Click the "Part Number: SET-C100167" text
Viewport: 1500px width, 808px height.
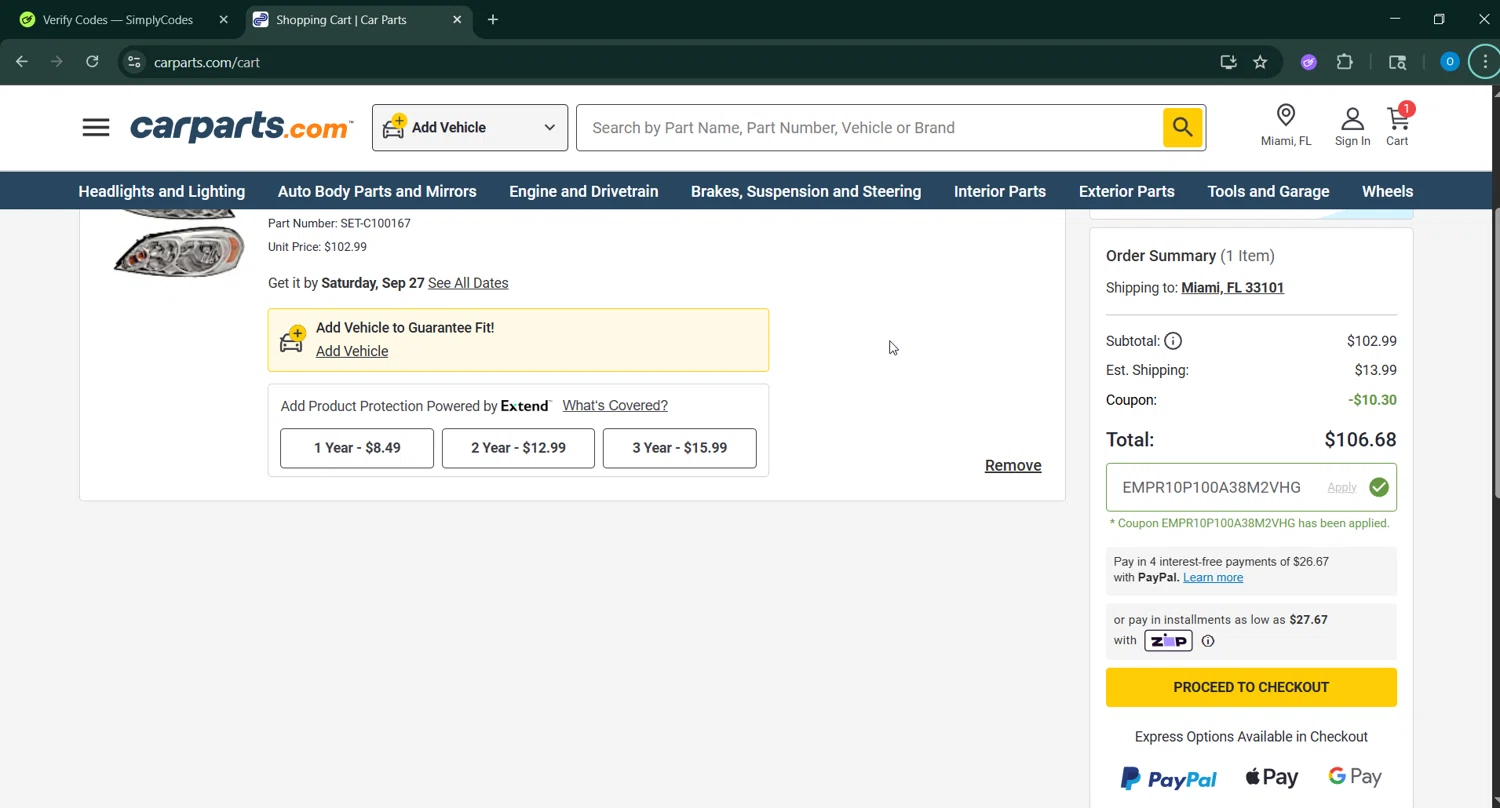(339, 223)
